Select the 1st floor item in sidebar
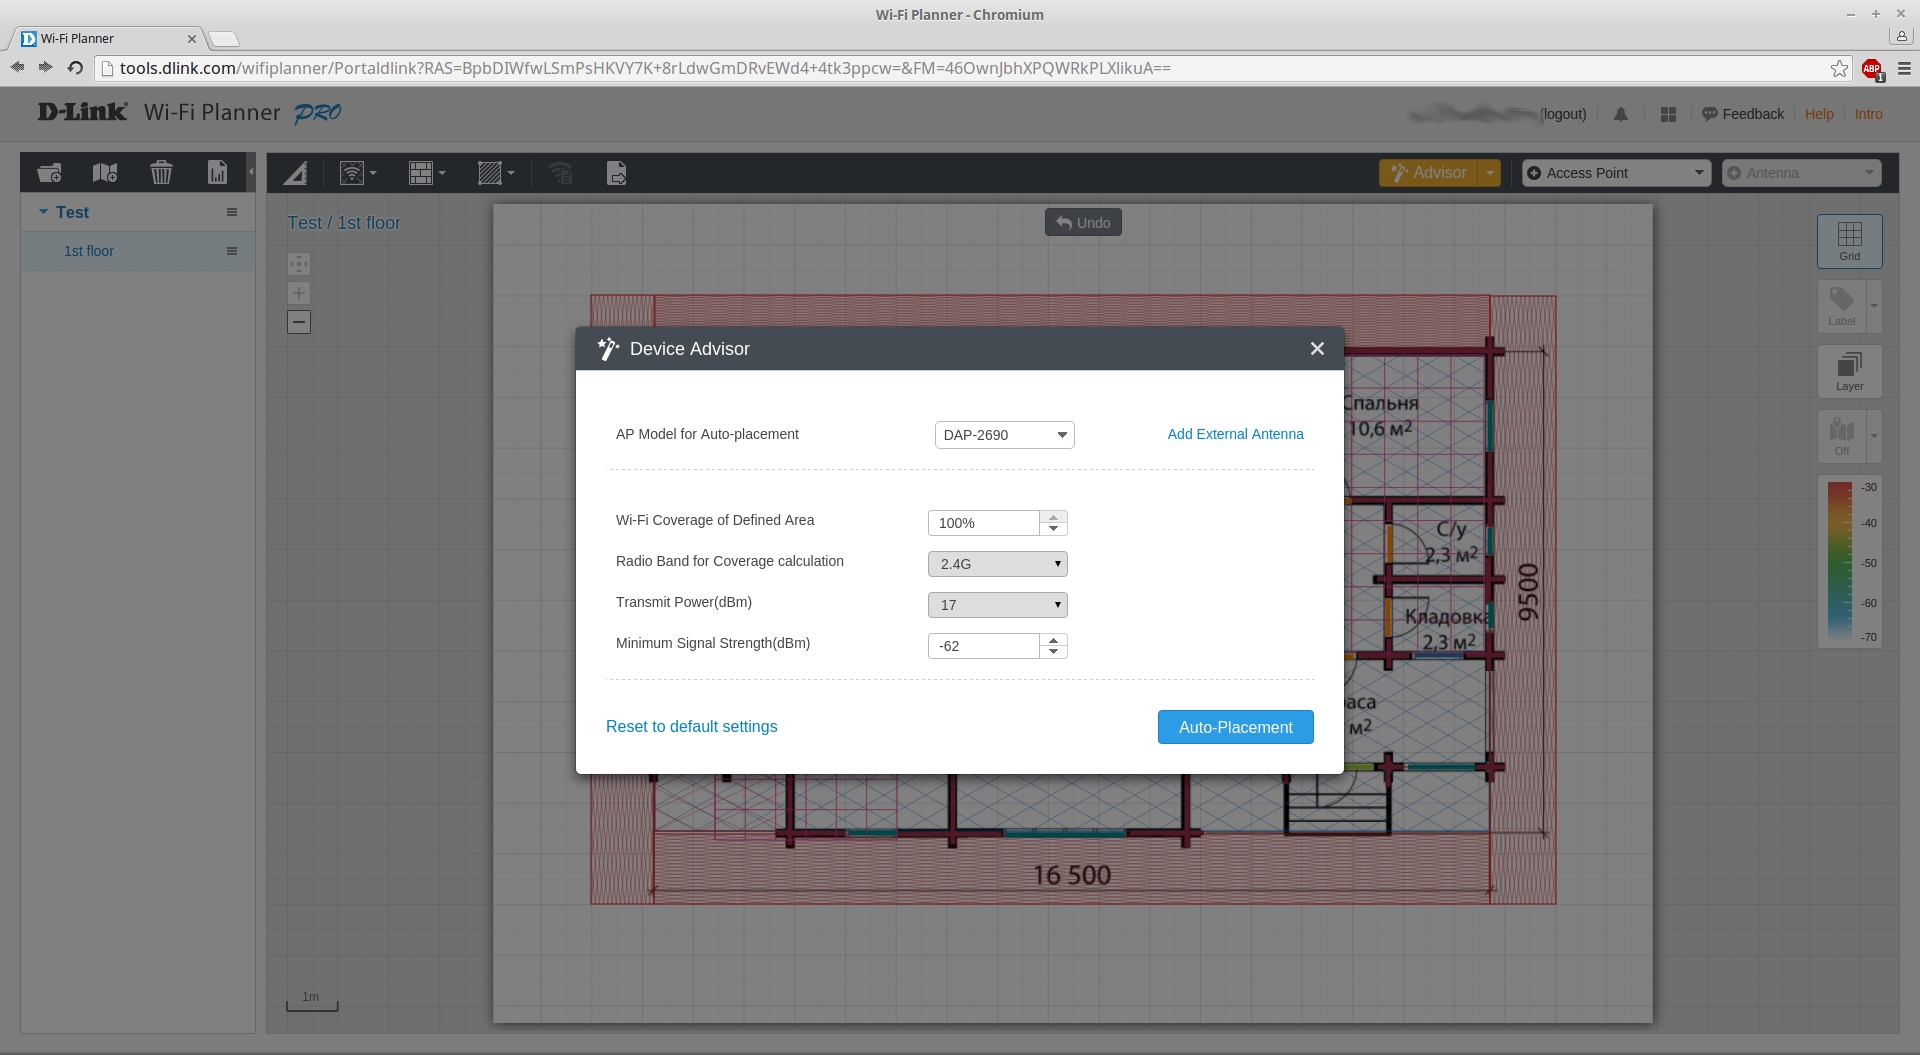This screenshot has width=1920, height=1055. click(89, 251)
